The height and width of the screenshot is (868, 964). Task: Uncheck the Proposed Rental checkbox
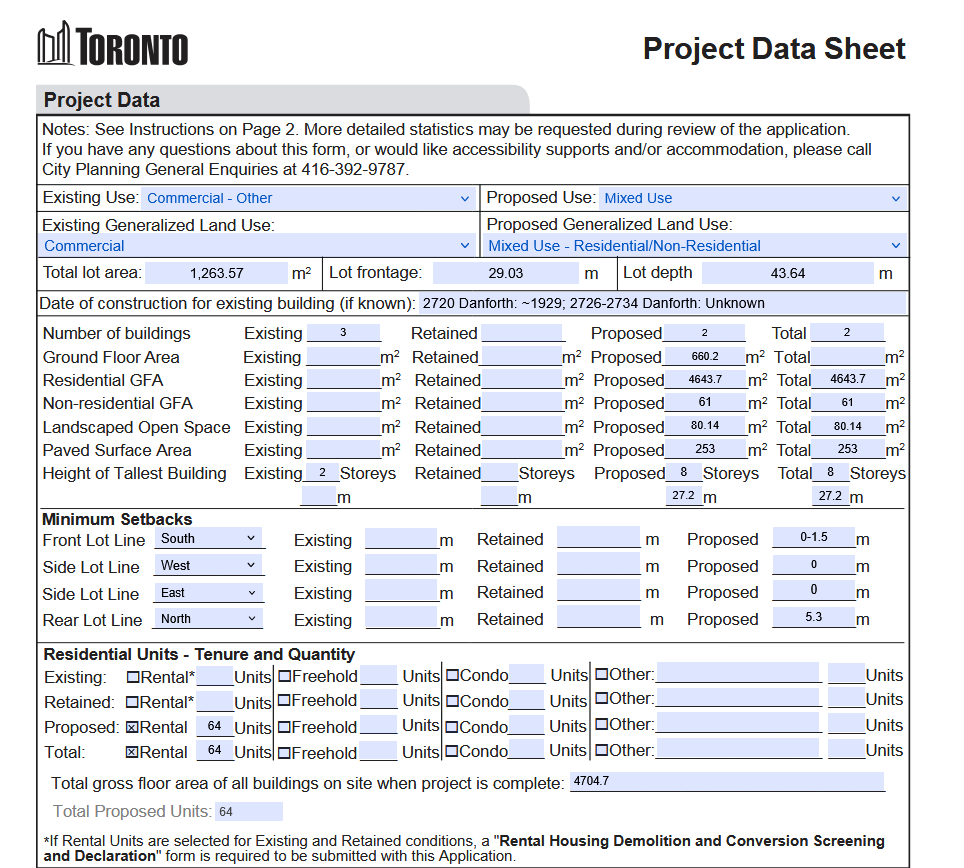click(x=133, y=728)
